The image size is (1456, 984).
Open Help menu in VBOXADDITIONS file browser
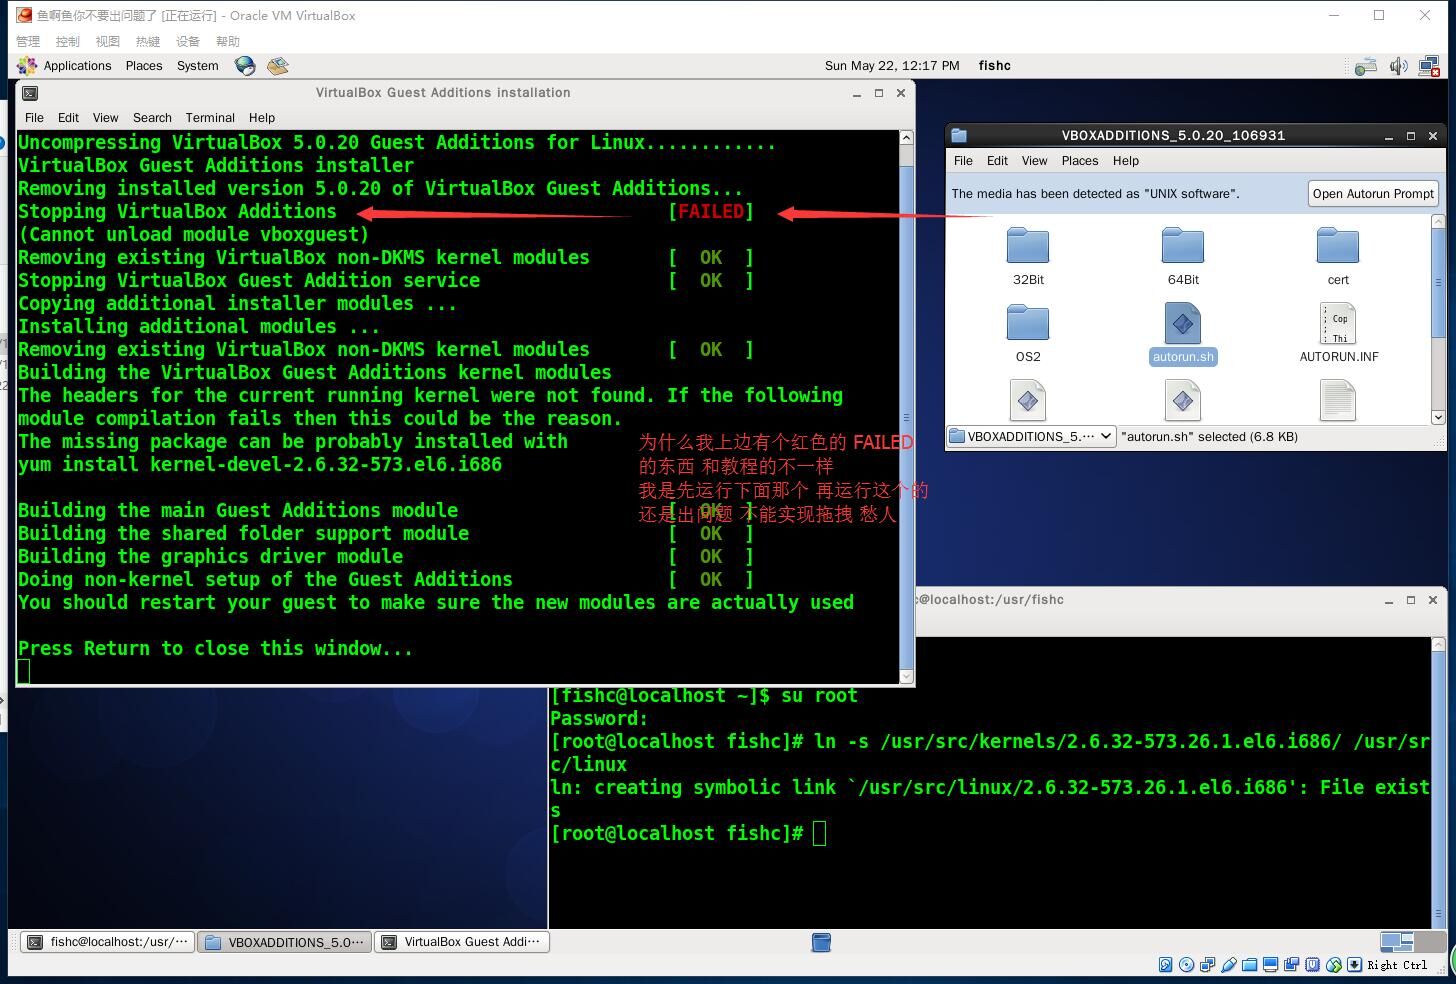(x=1126, y=161)
